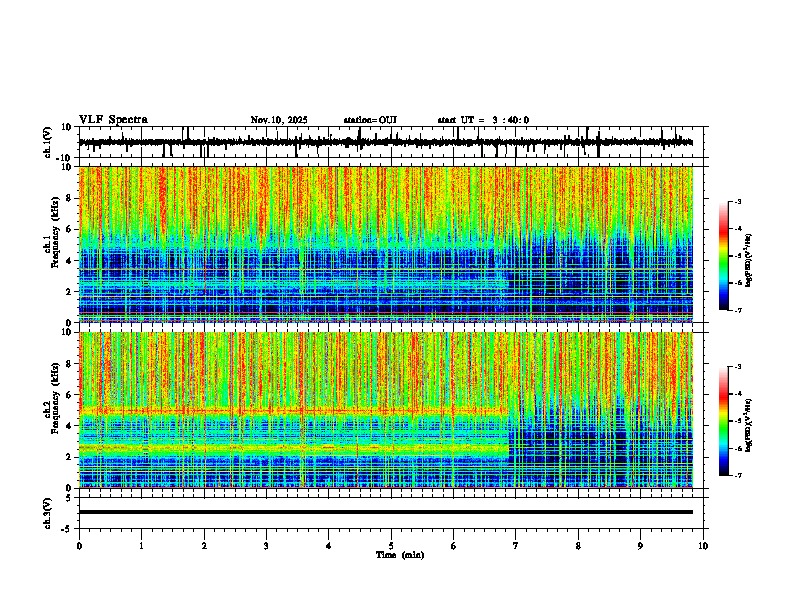Click the ch.1 voltage waveform trace
792x612 pixels.
(x=386, y=142)
